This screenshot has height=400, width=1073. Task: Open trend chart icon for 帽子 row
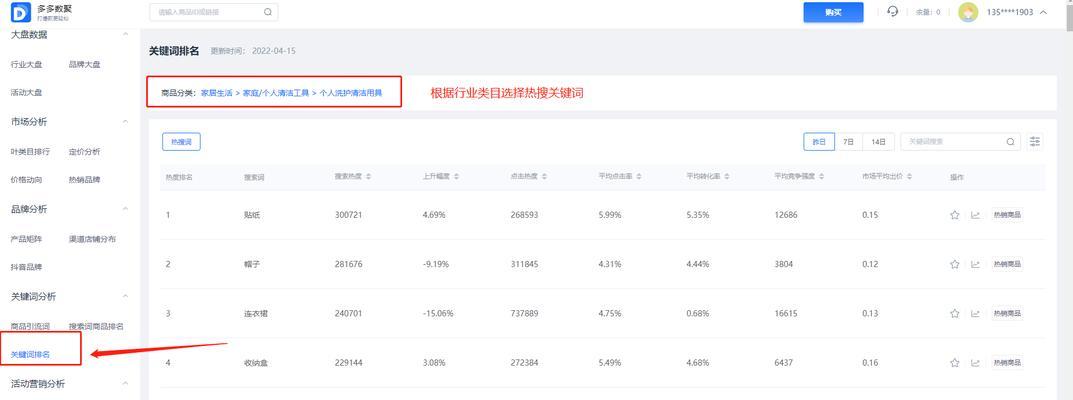(x=975, y=264)
